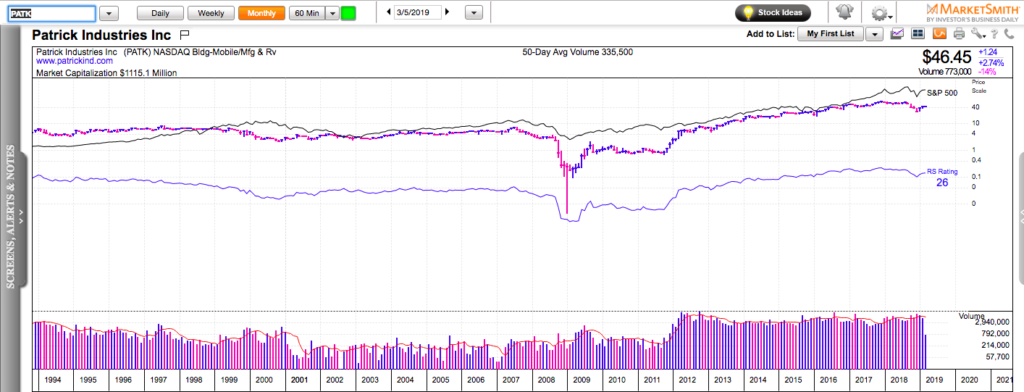Image resolution: width=1024 pixels, height=392 pixels.
Task: Click the Market Capitalization $1115.1 Million text
Action: 106,74
